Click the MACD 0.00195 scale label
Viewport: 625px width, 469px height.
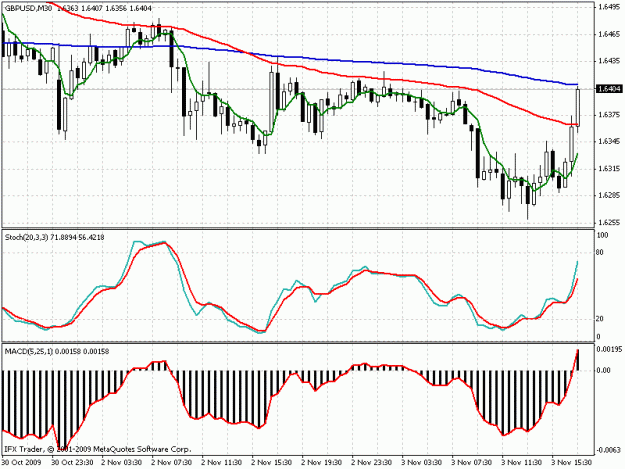tap(609, 349)
